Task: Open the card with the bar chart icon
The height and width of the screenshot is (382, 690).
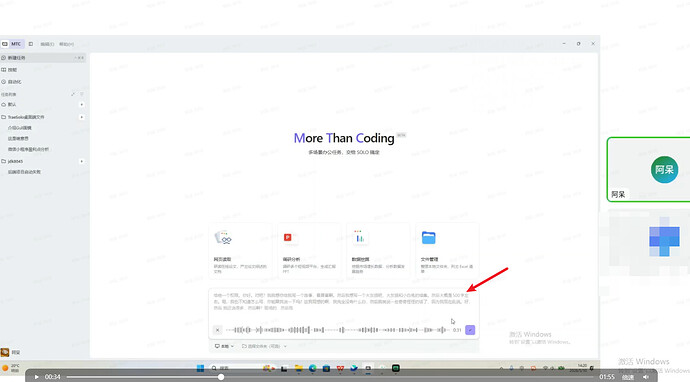Action: [x=378, y=251]
